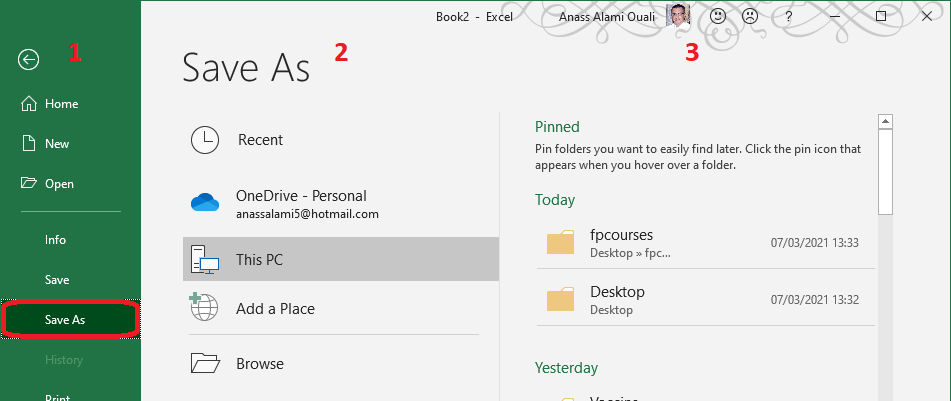
Task: Click the Open folder icon in sidebar
Action: 29,183
